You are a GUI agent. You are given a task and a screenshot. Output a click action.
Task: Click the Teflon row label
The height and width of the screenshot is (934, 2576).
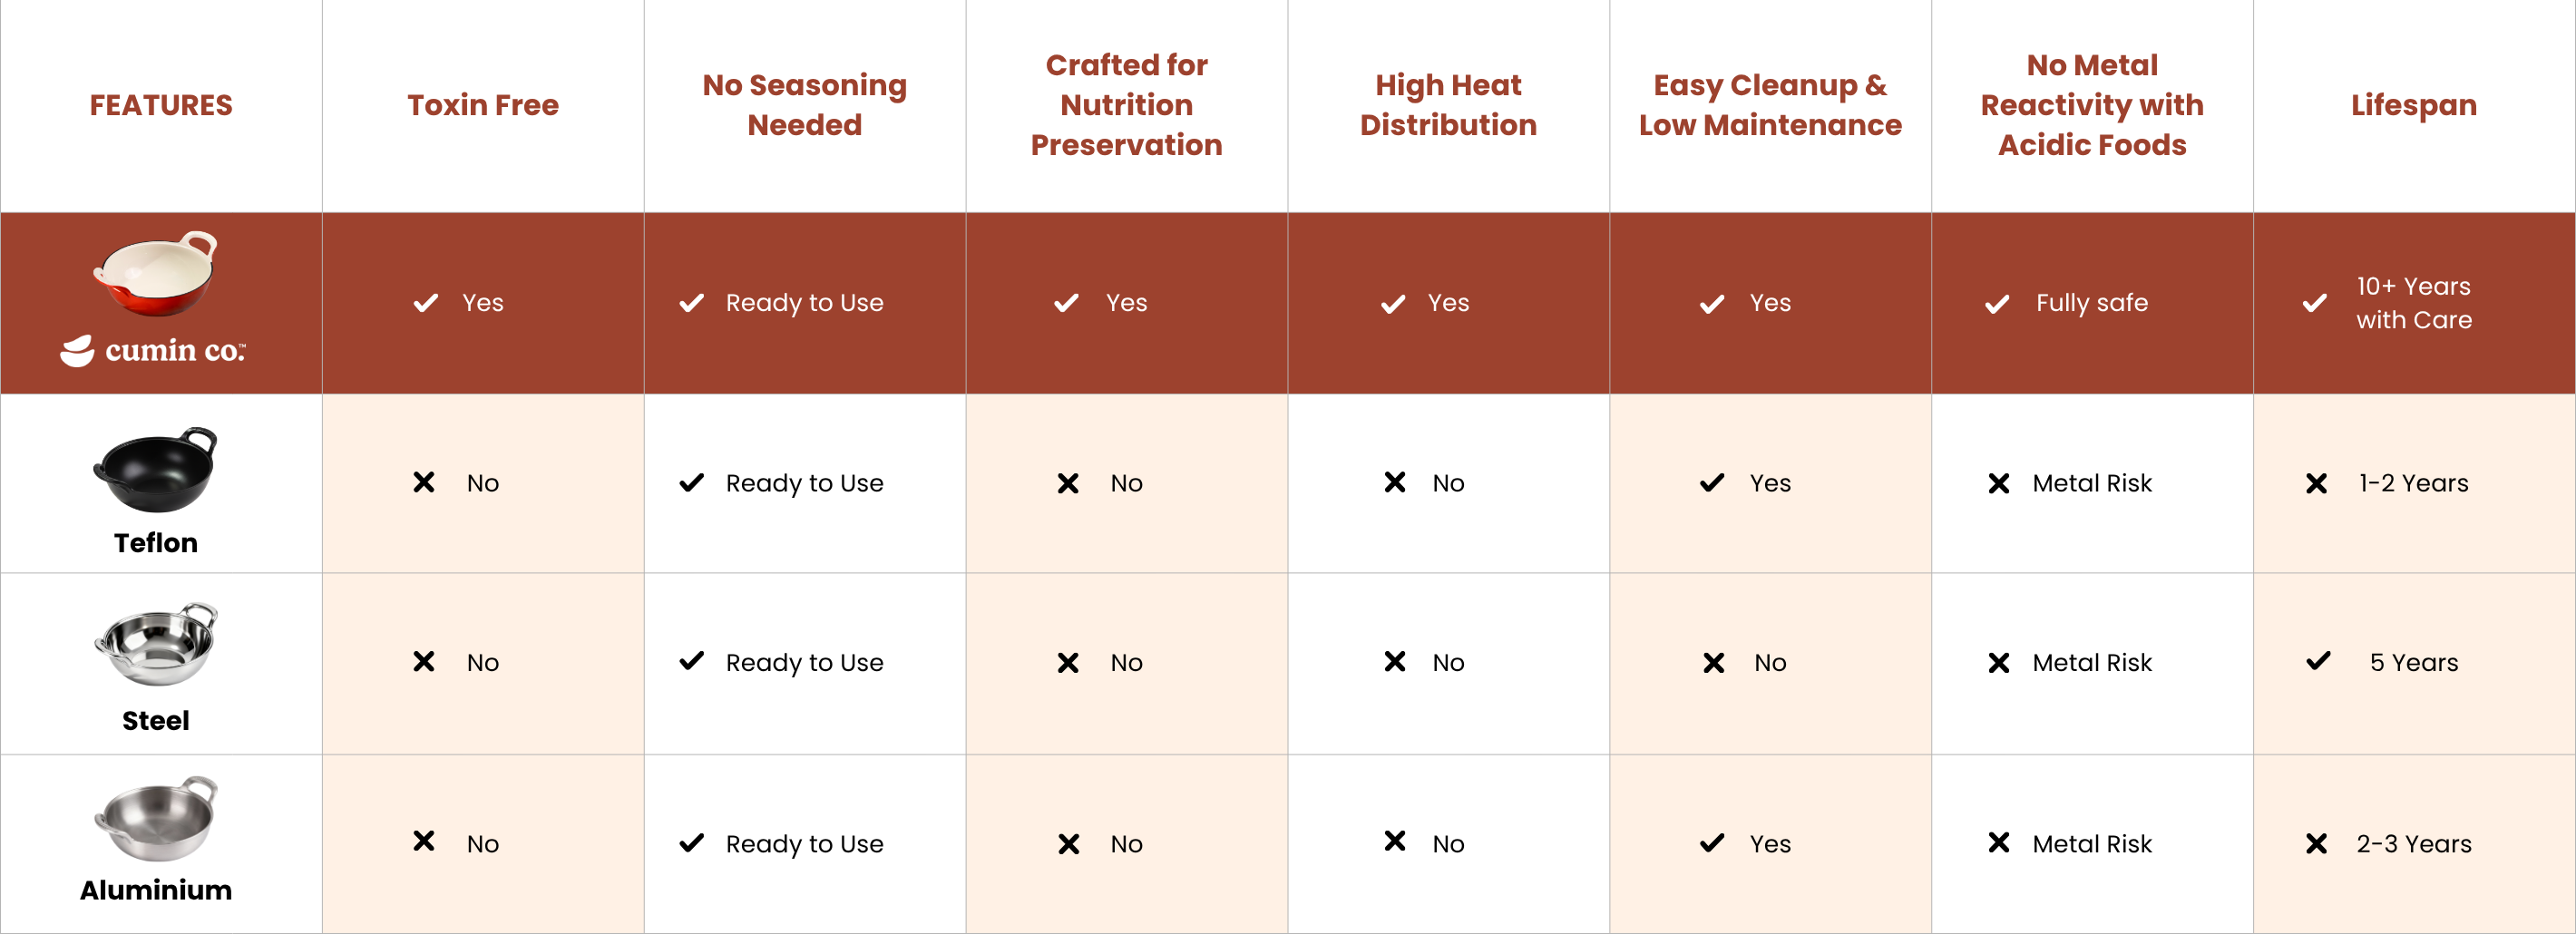click(156, 543)
